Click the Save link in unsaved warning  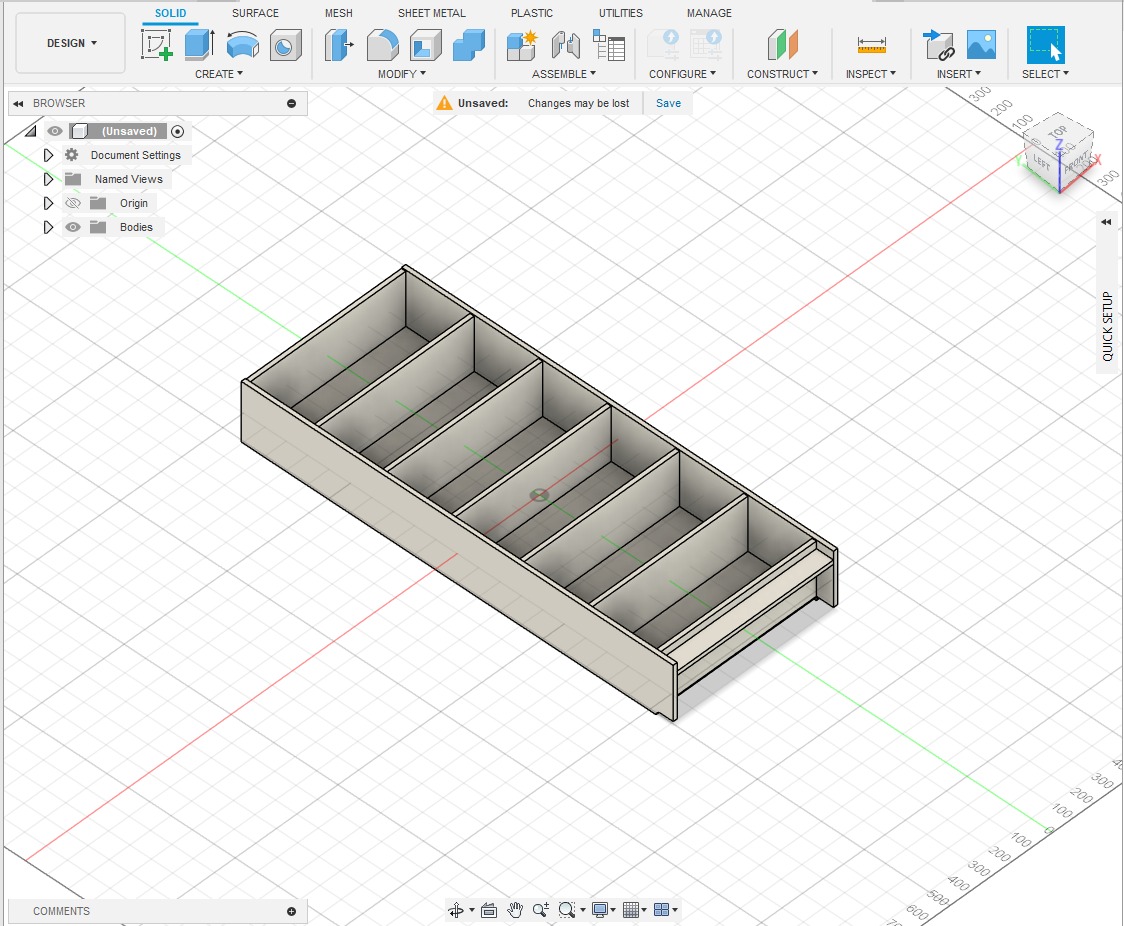pyautogui.click(x=668, y=103)
